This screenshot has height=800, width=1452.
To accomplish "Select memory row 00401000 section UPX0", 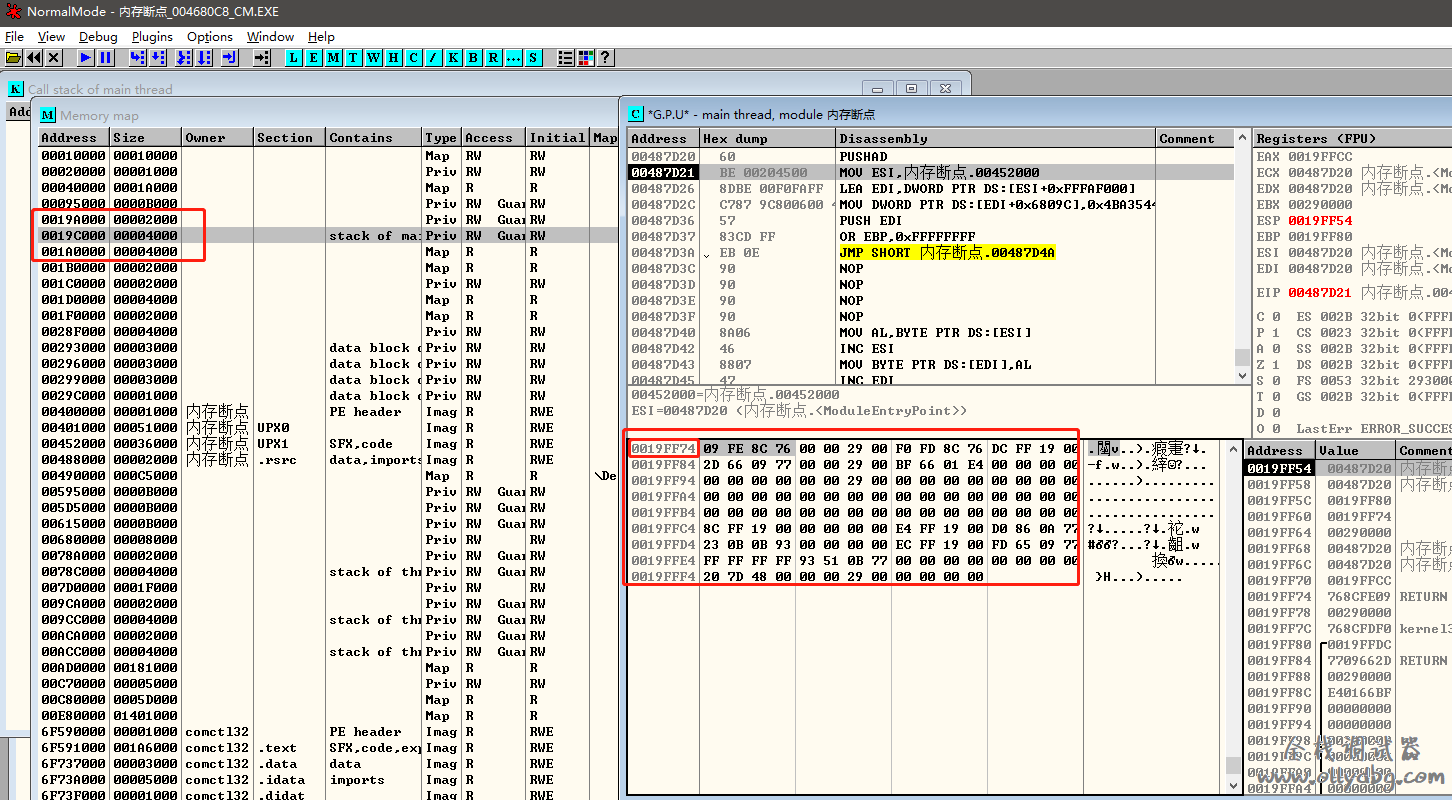I will point(328,428).
